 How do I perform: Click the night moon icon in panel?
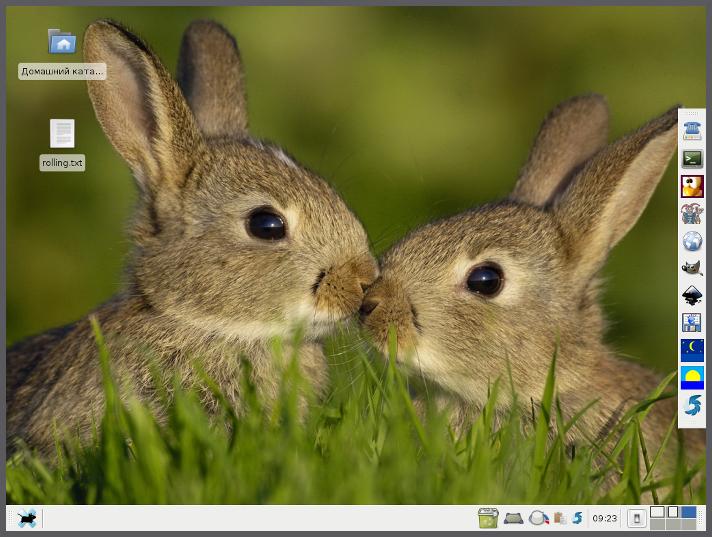coord(691,350)
